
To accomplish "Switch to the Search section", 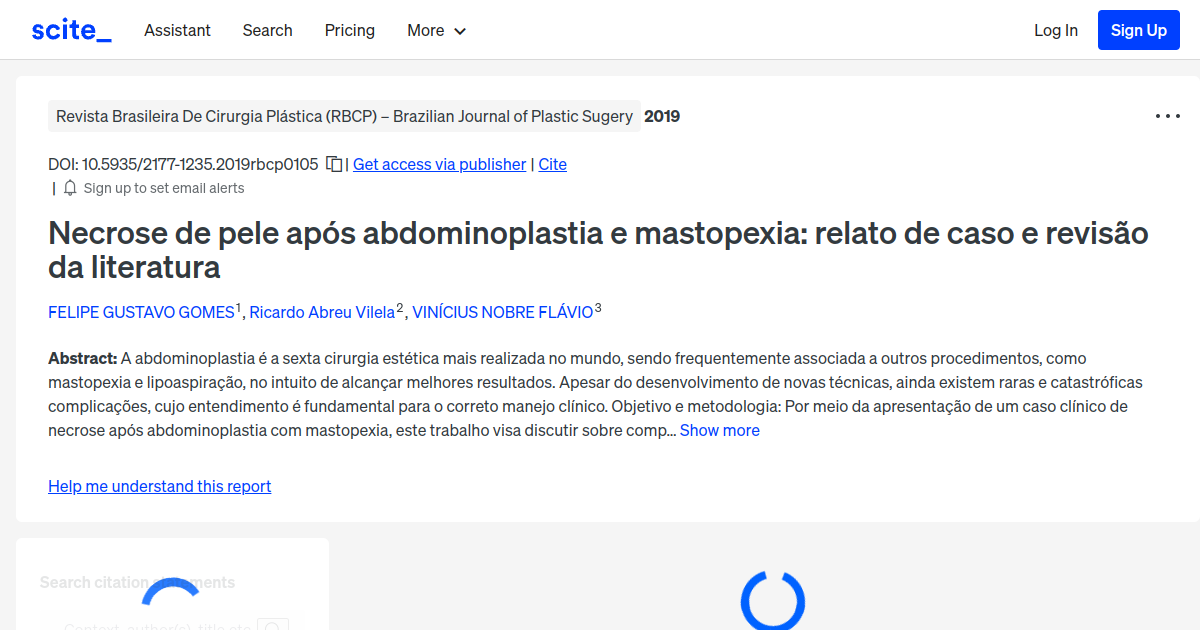I will [267, 30].
